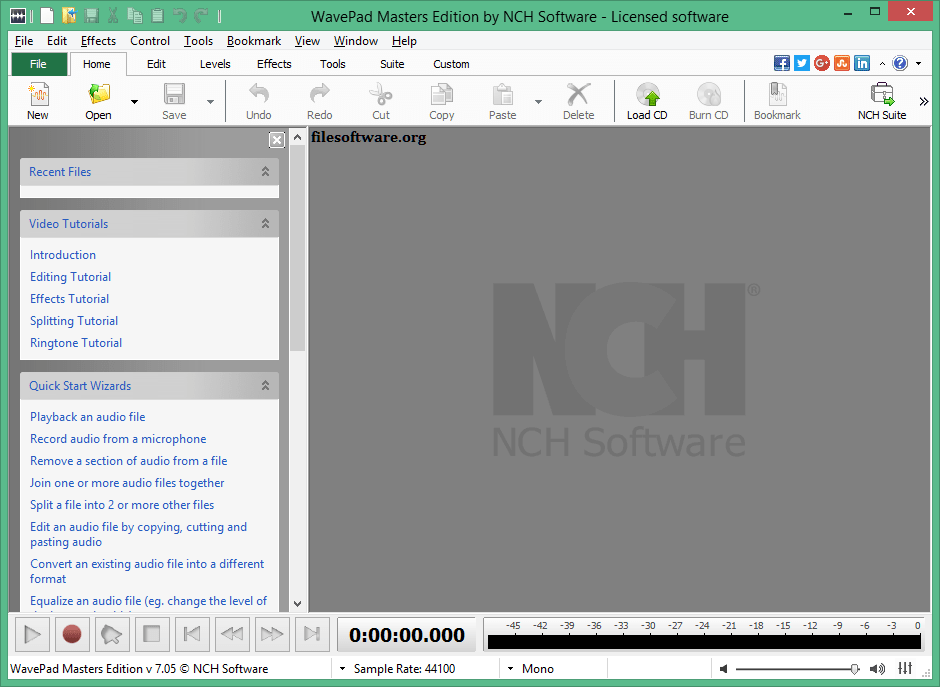
Task: Open the Introduction video tutorial link
Action: pyautogui.click(x=63, y=255)
